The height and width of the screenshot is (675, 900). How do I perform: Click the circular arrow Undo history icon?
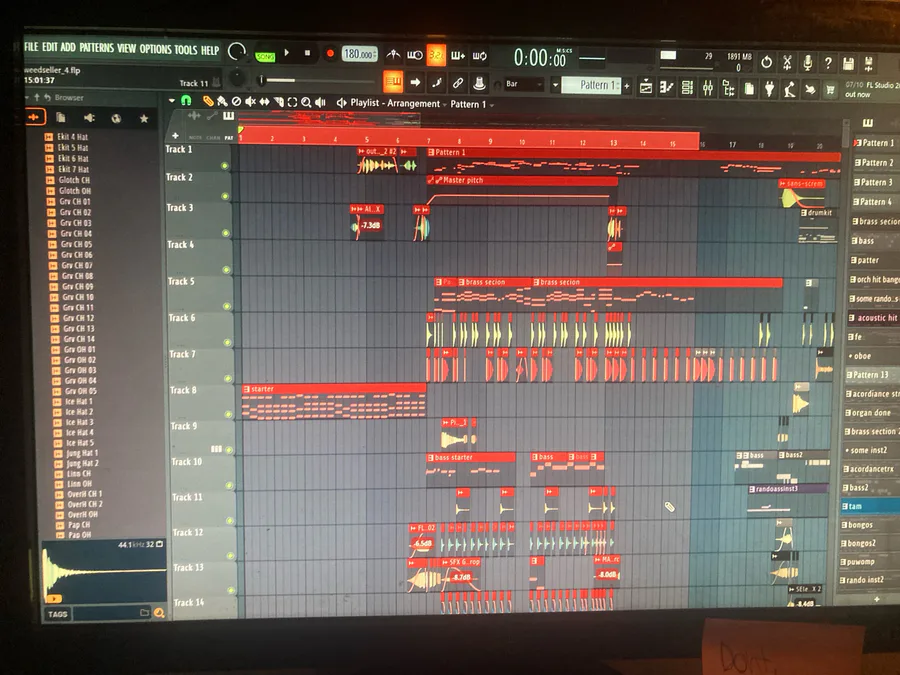pos(766,62)
